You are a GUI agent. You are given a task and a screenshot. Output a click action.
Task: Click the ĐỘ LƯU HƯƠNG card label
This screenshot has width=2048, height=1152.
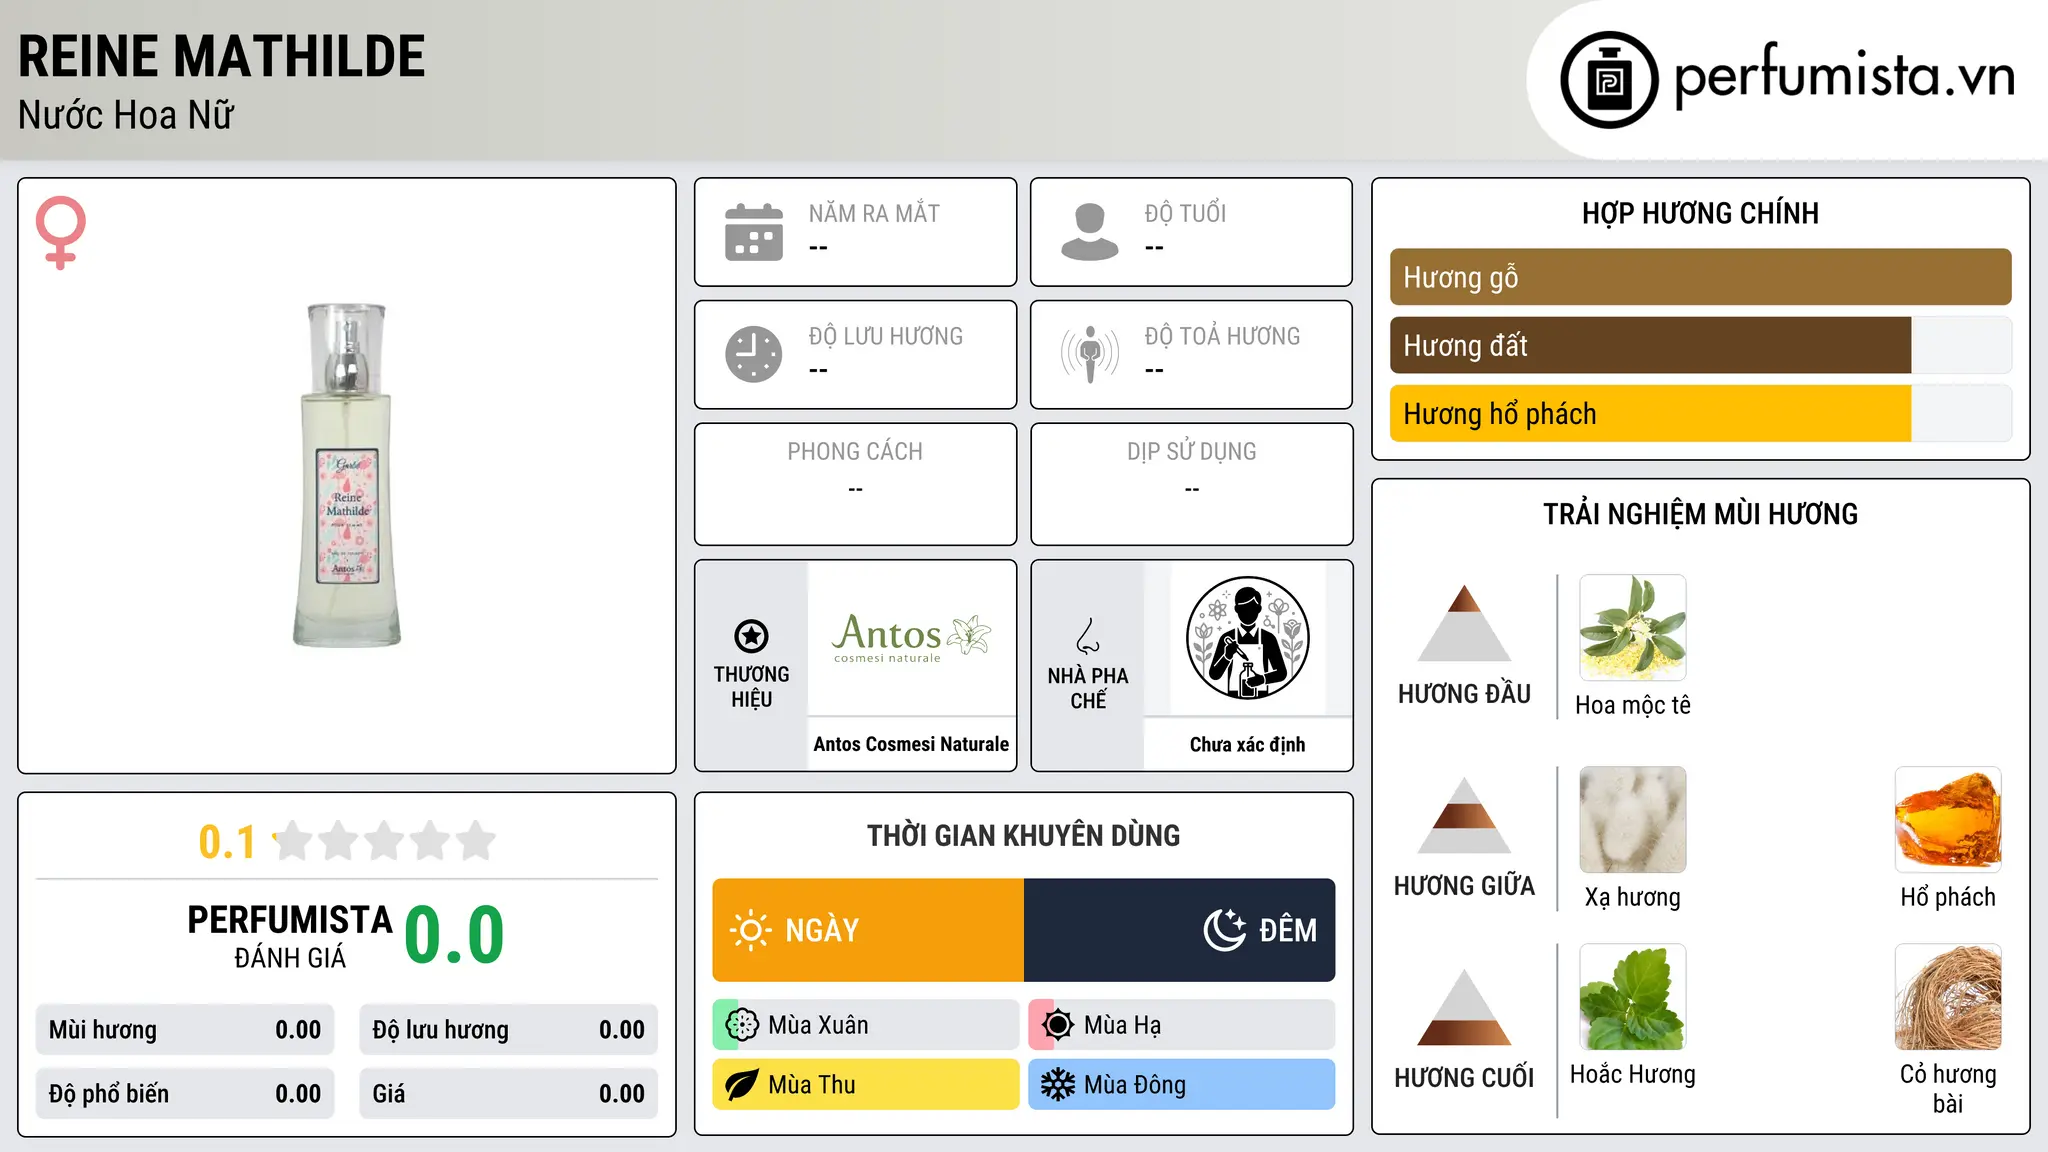[885, 336]
